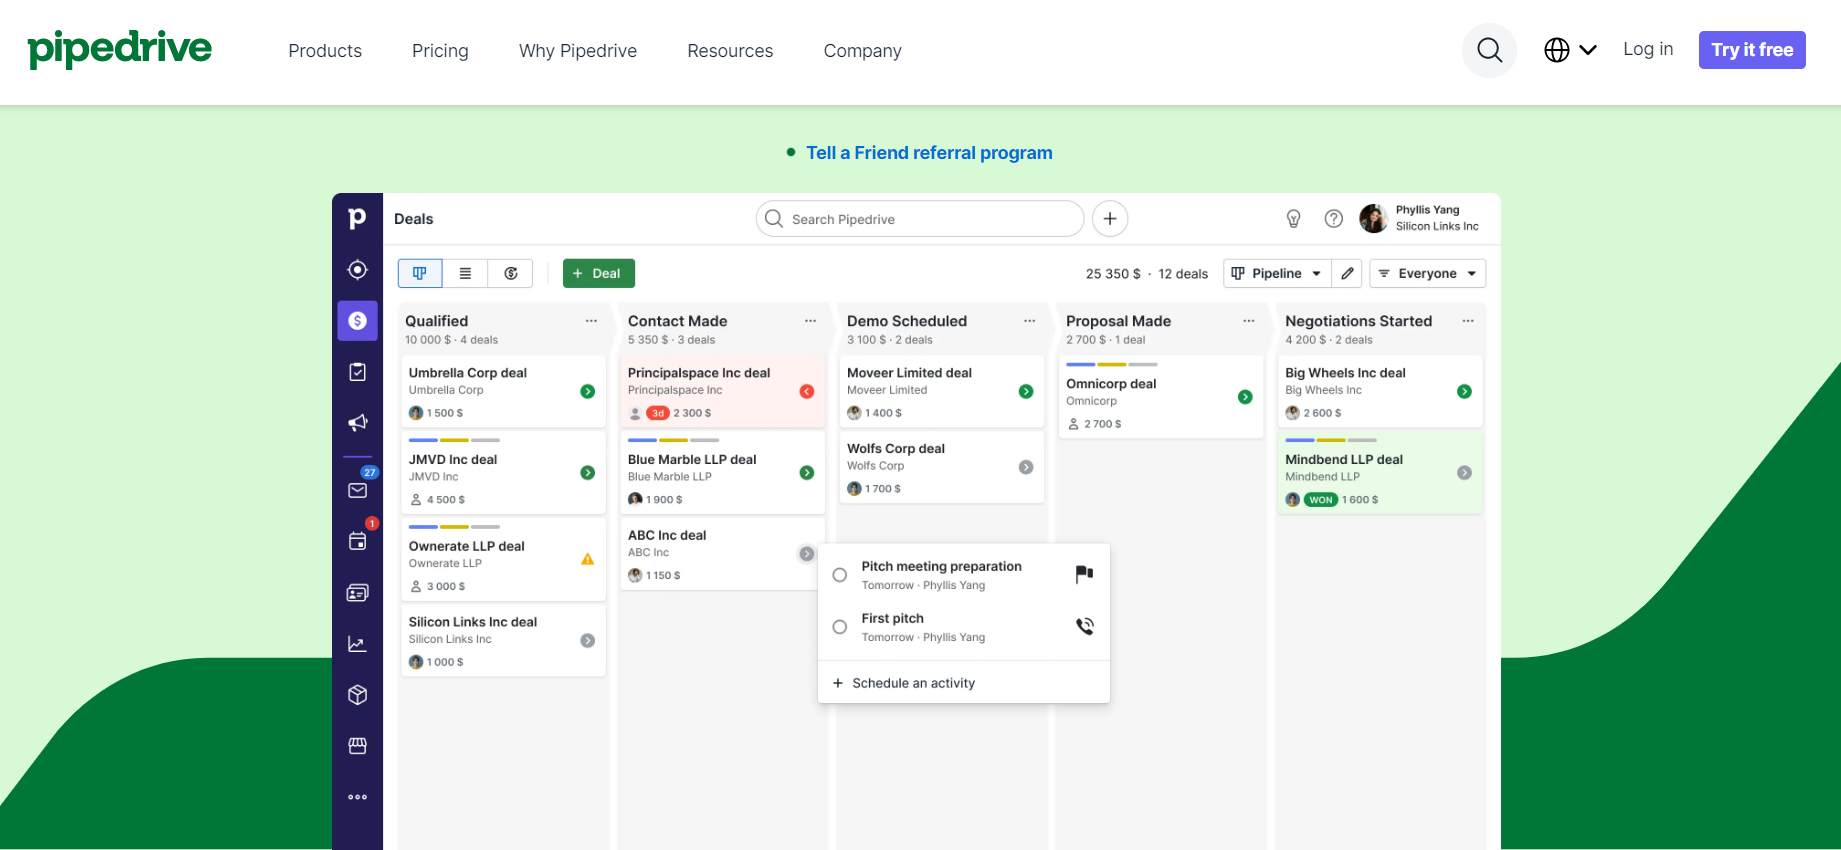Open Phyllis Yang account avatar
Screen dimensions: 1841x850
[1373, 218]
